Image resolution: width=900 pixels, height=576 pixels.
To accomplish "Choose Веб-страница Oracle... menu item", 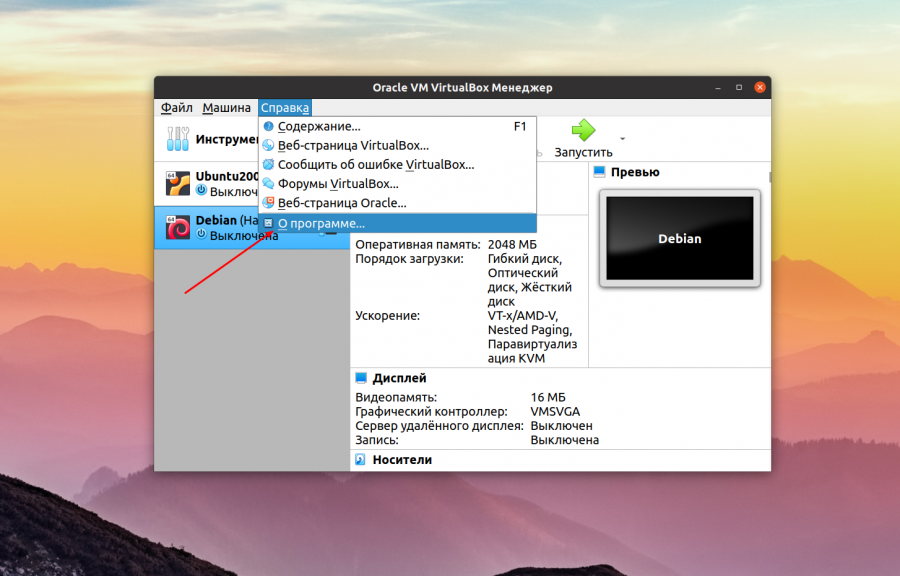I will pos(397,203).
